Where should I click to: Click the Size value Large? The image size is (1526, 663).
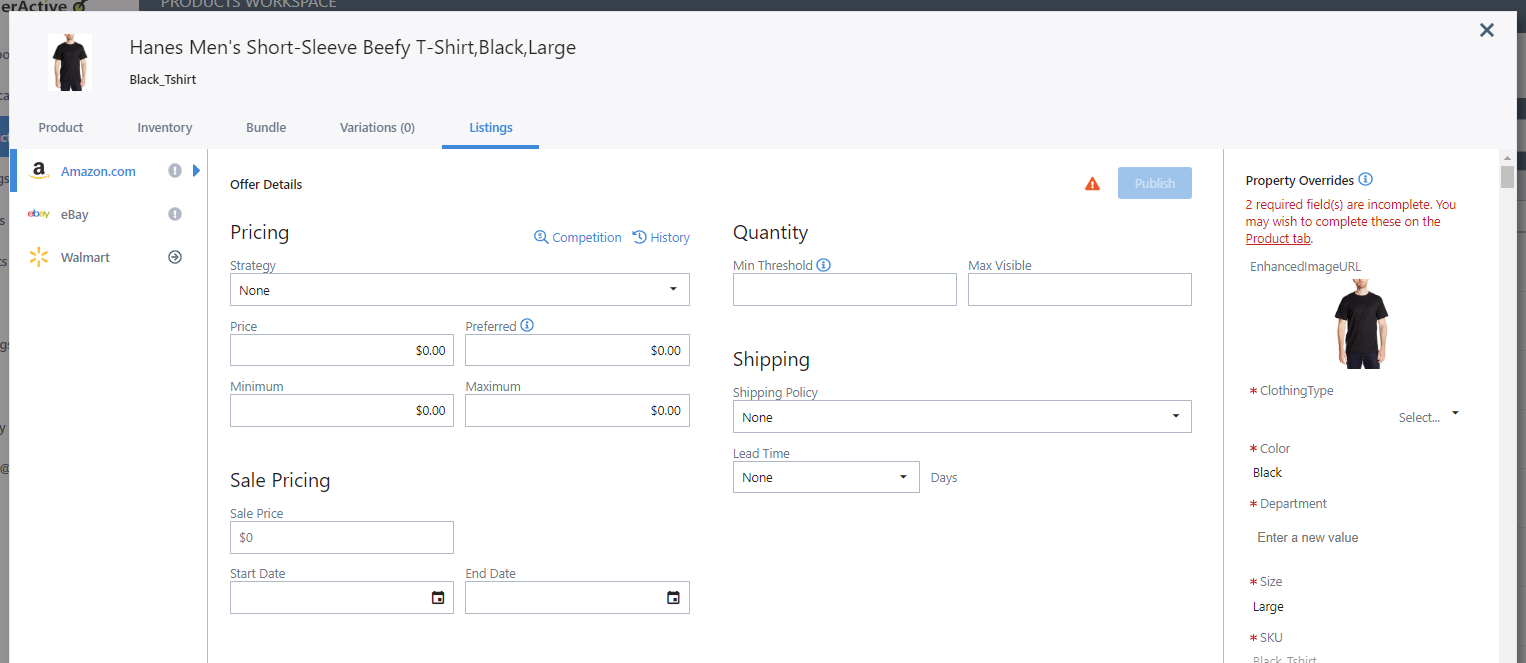1268,606
